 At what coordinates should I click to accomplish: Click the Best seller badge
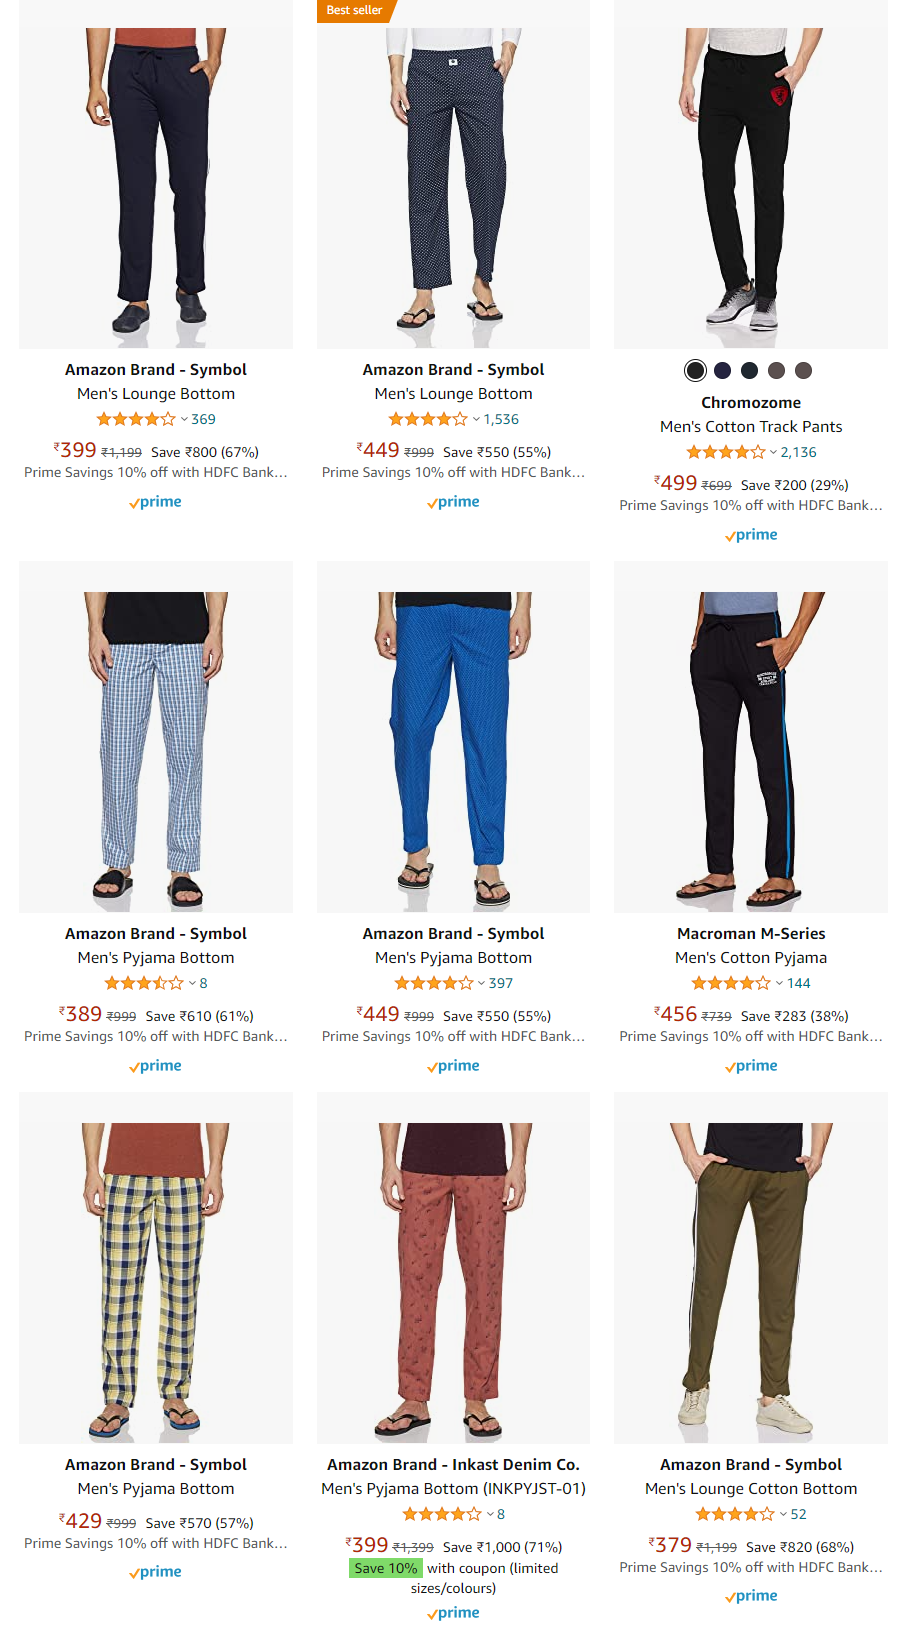(x=355, y=10)
